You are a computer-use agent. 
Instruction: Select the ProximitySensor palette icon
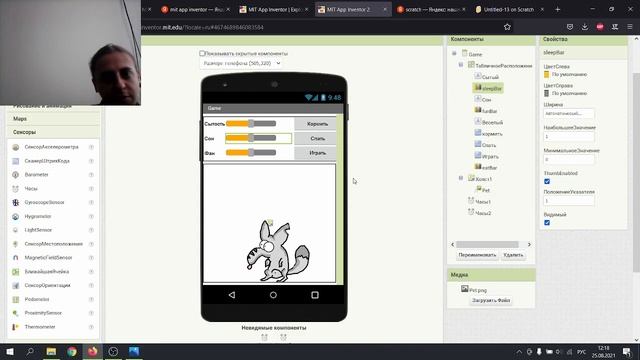16,313
